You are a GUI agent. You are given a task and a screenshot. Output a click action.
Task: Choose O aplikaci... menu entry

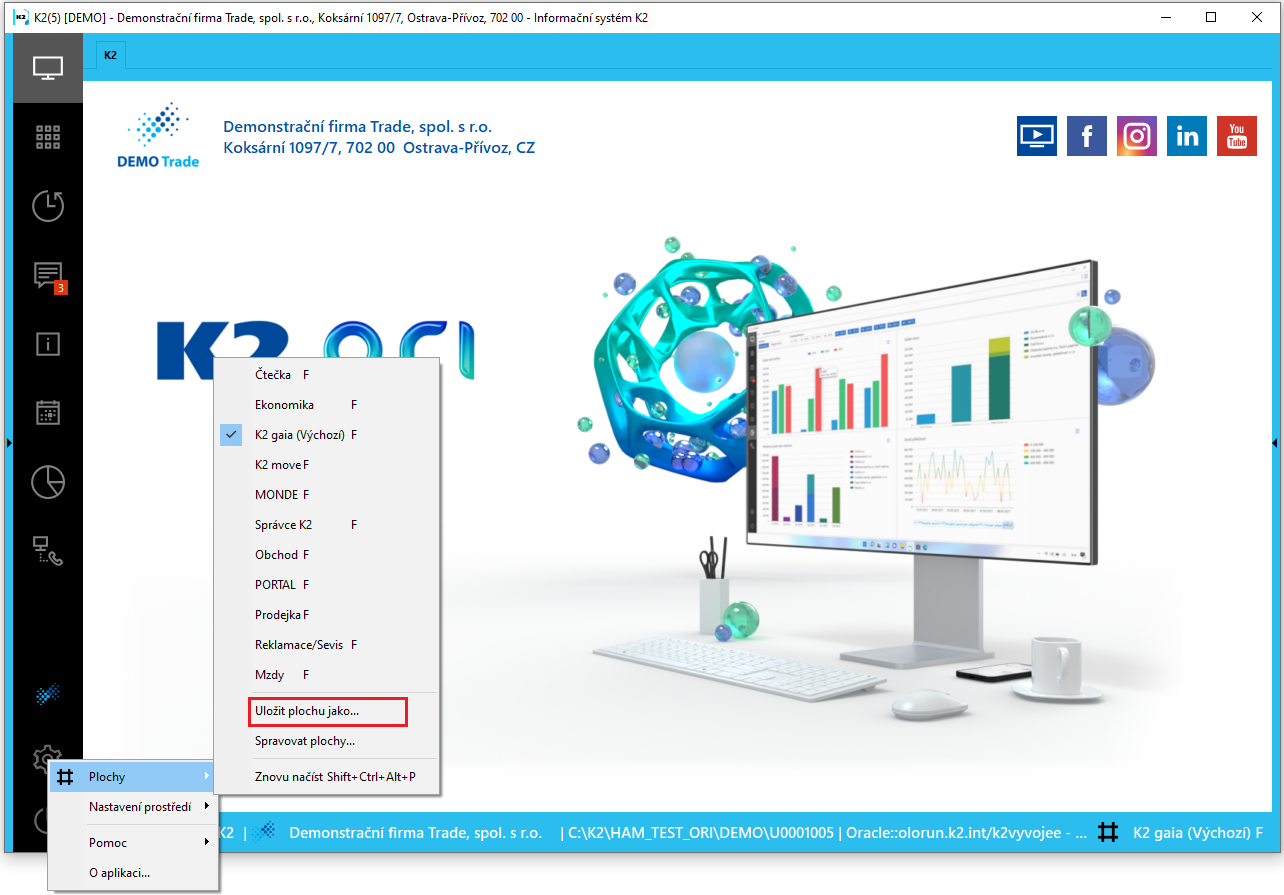(x=133, y=873)
